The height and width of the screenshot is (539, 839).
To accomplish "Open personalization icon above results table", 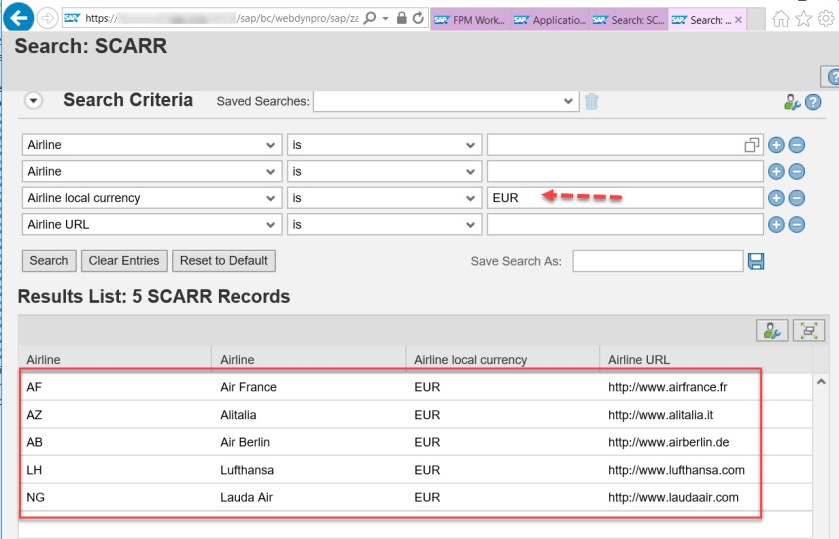I will click(771, 330).
